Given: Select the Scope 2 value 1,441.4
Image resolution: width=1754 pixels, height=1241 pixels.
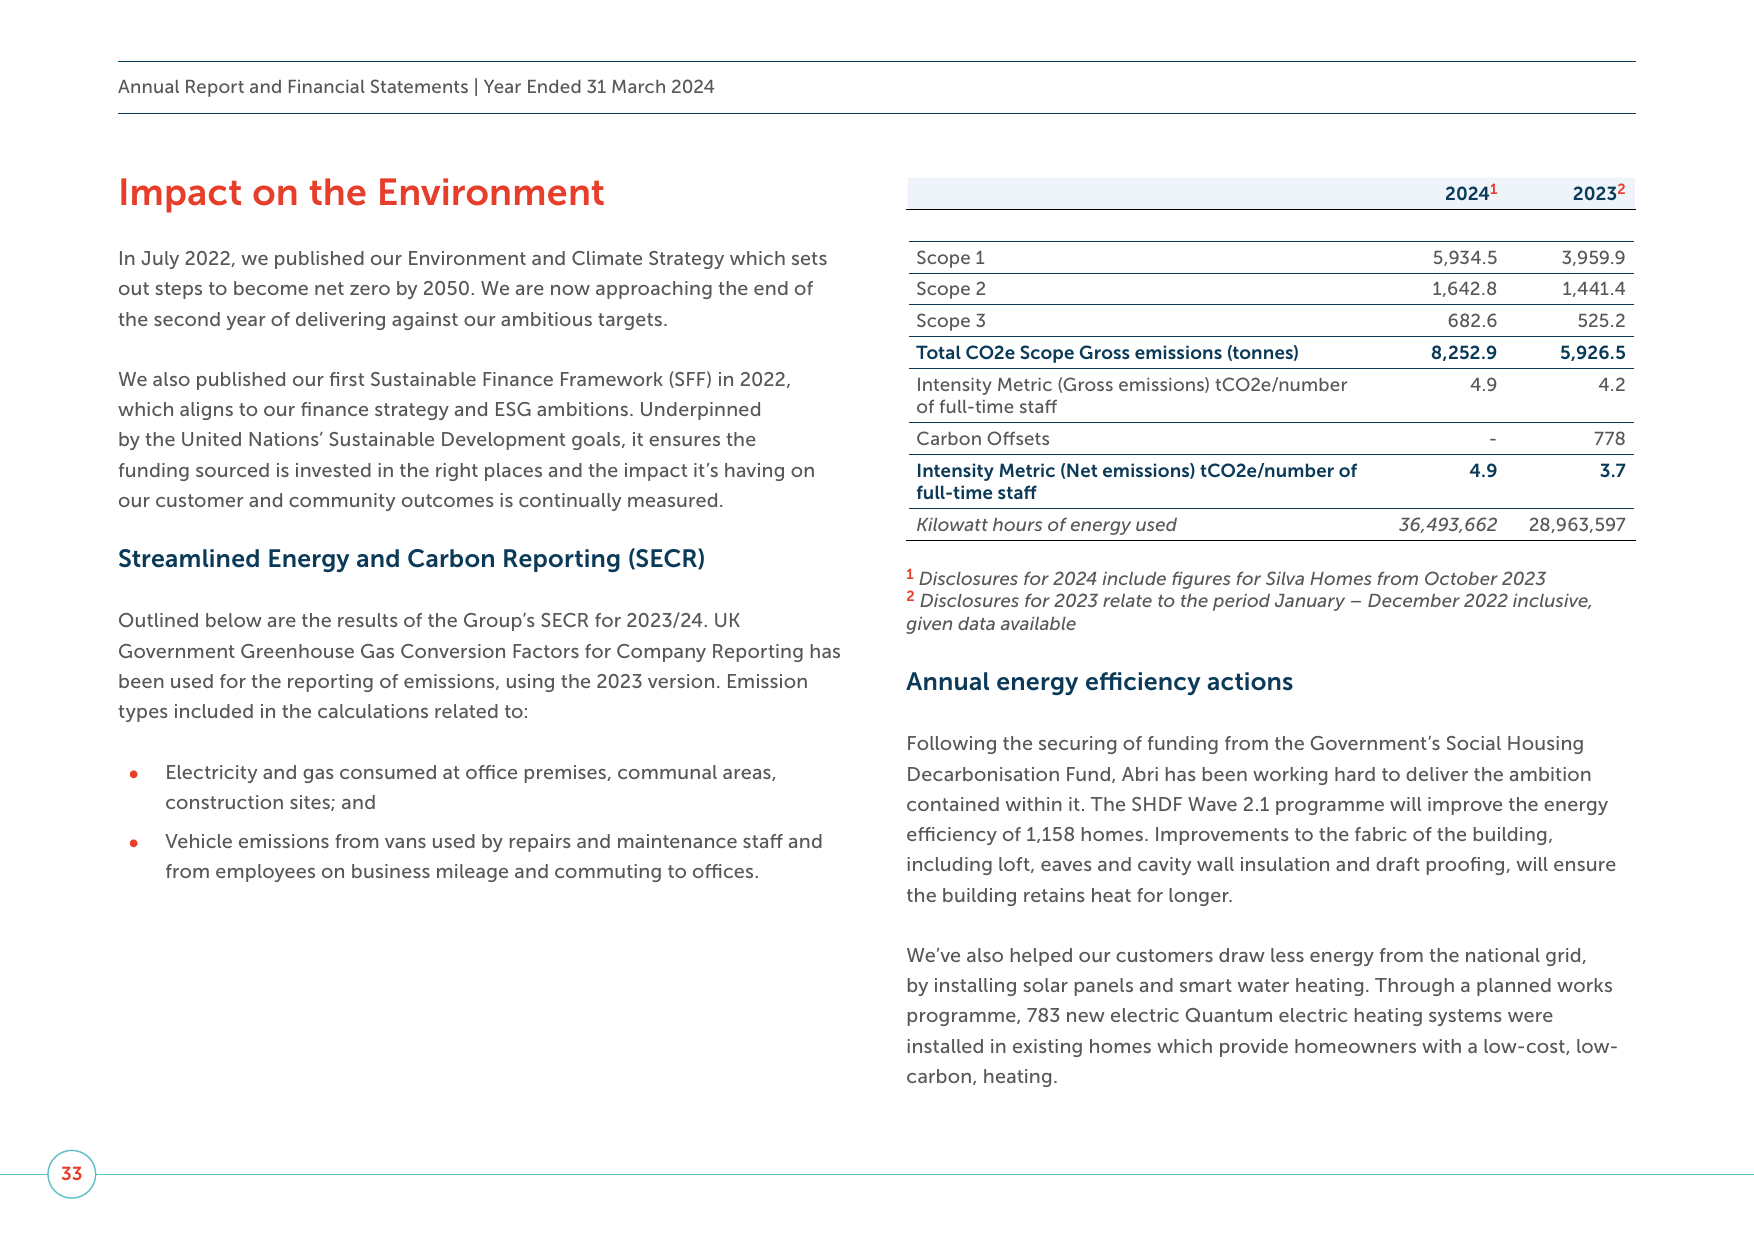Looking at the screenshot, I should click(x=1593, y=289).
